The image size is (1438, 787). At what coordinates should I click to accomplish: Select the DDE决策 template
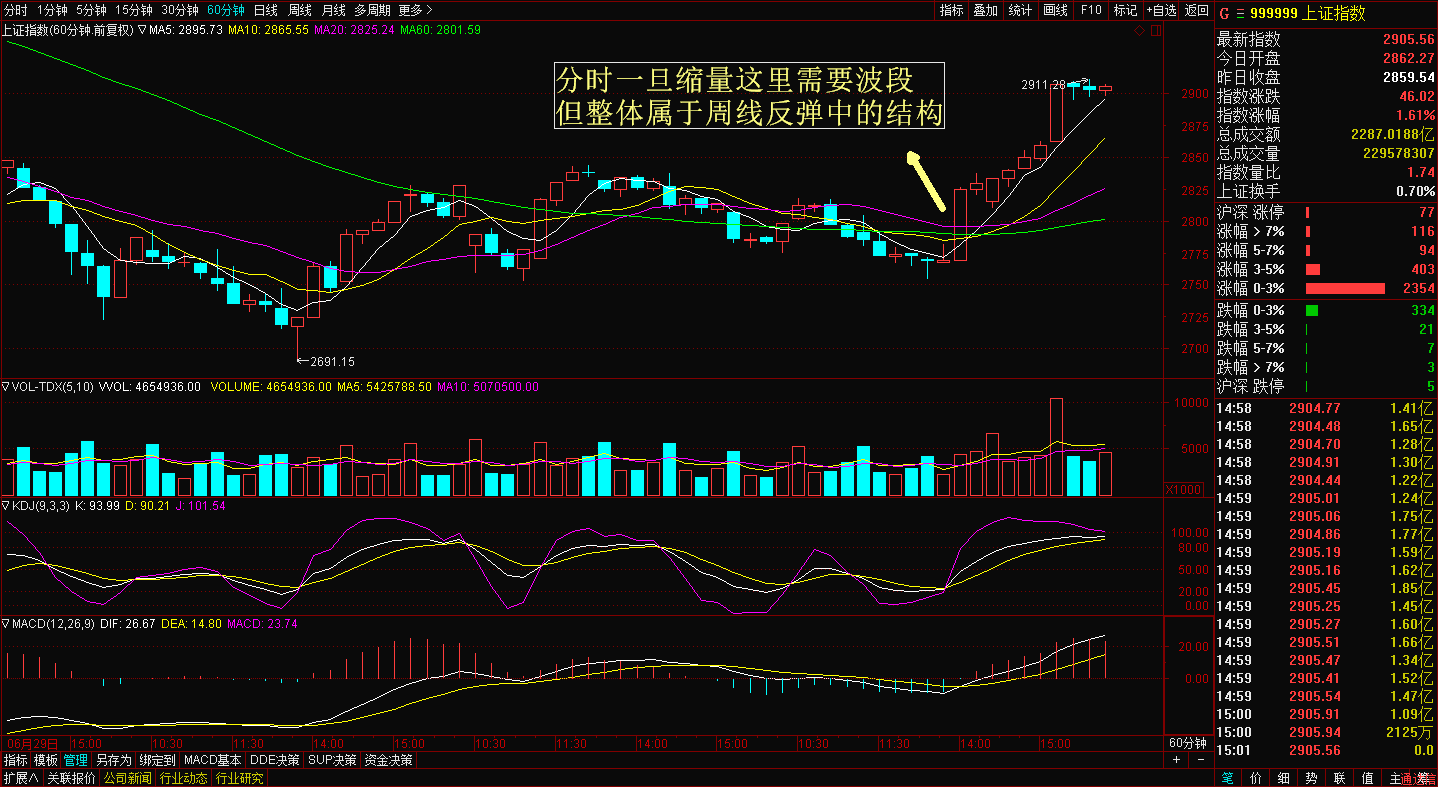coord(274,760)
